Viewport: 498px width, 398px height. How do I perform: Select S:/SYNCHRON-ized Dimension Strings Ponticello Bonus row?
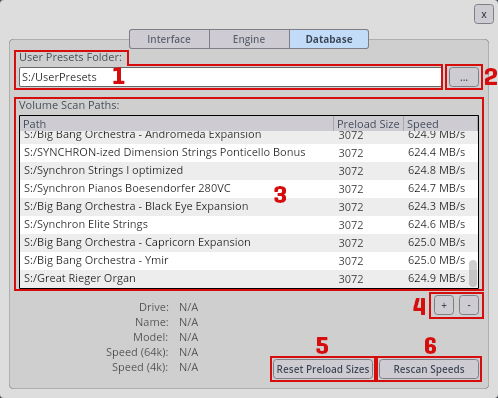click(248, 153)
